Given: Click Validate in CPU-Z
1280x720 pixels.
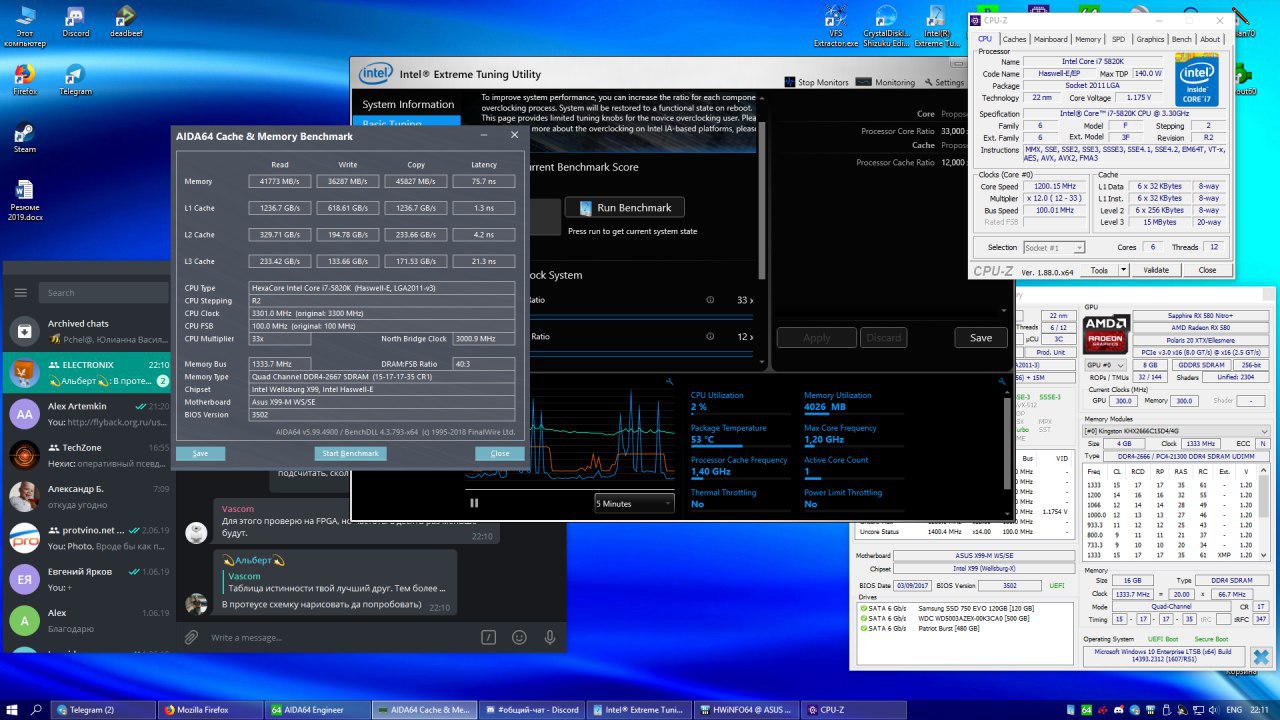Looking at the screenshot, I should click(1156, 270).
